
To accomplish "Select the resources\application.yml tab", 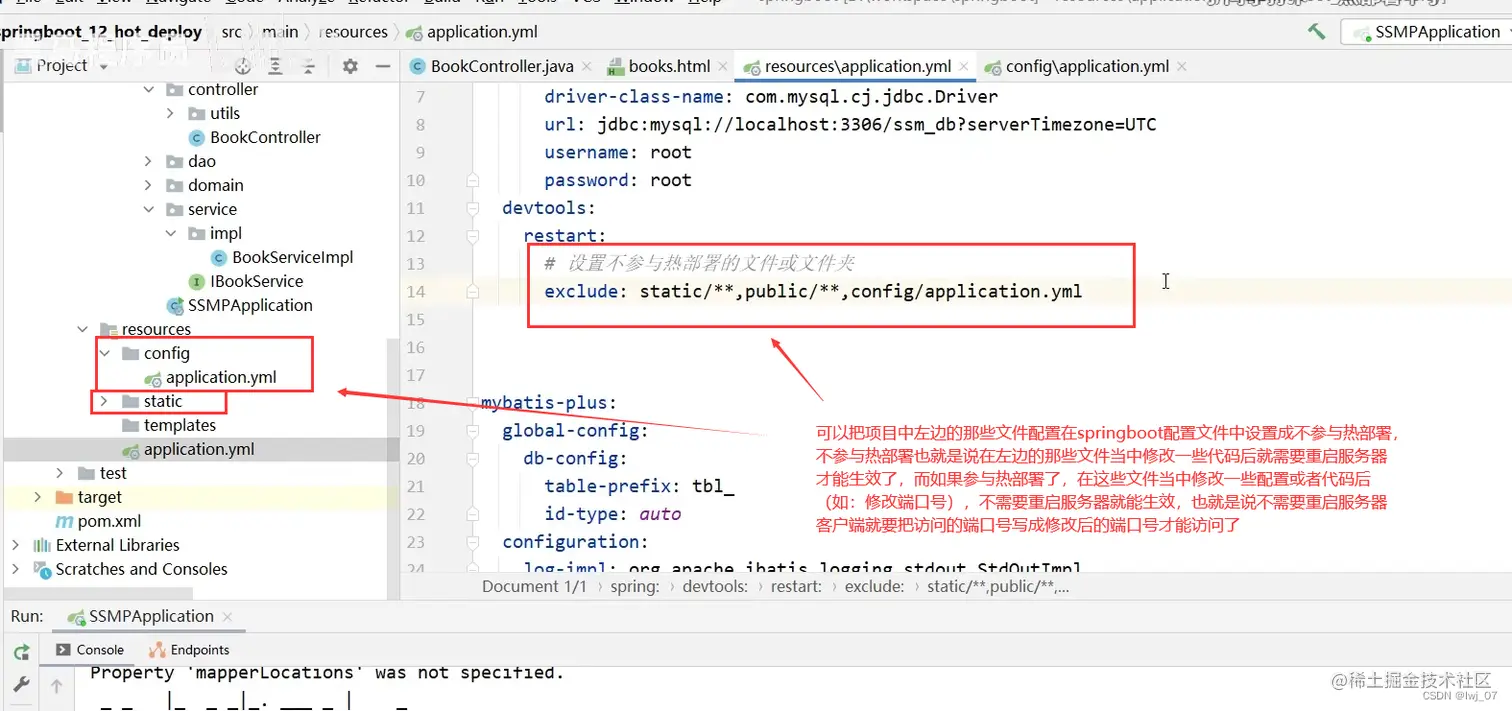I will tap(857, 67).
